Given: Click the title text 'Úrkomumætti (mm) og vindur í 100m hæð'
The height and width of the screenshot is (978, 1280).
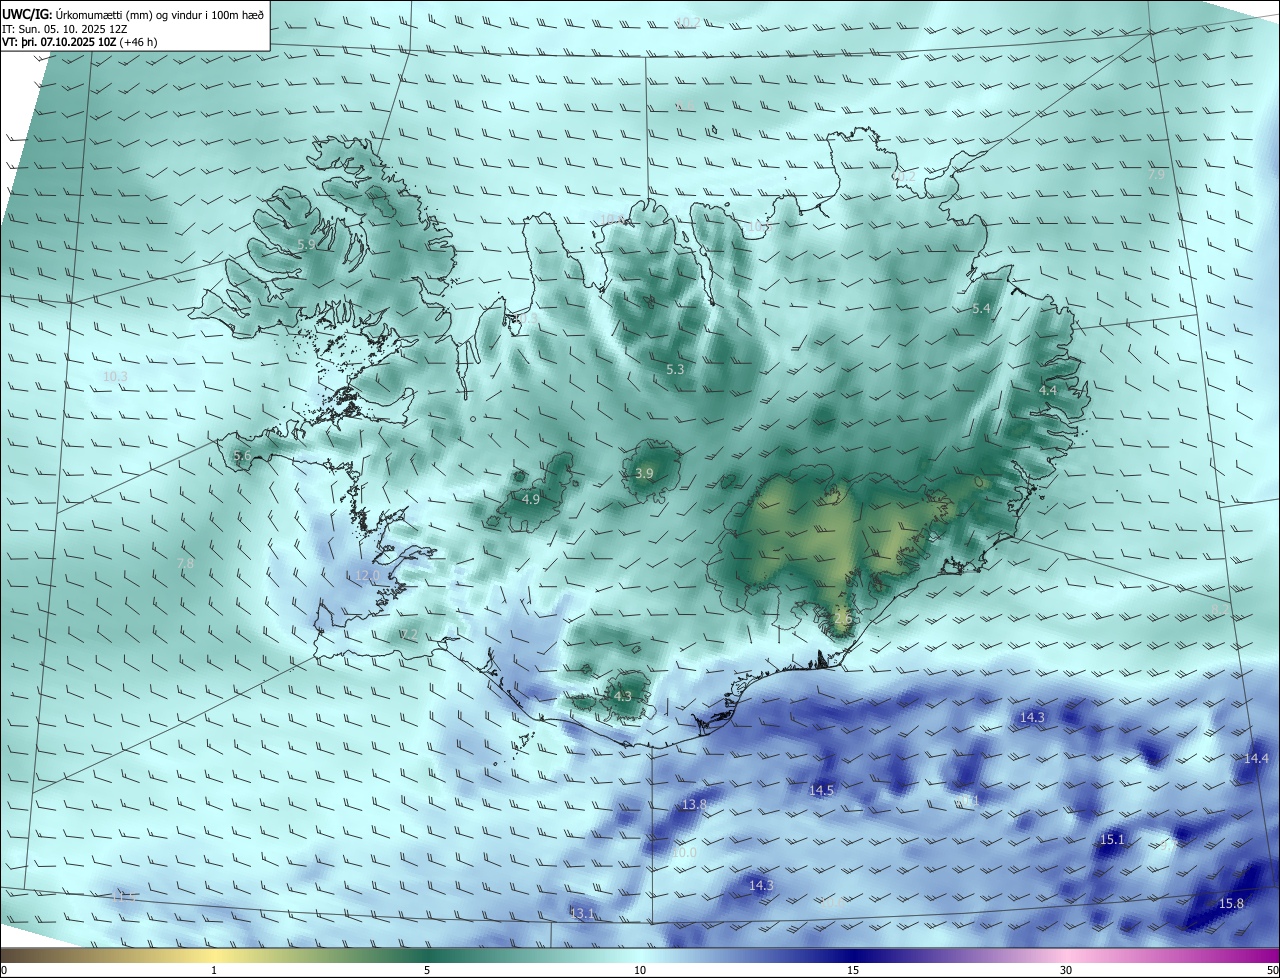Looking at the screenshot, I should 158,15.
